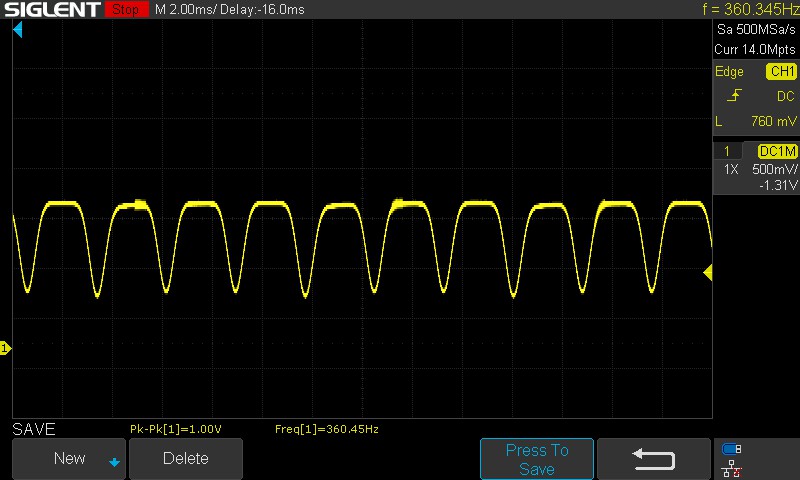Click the Sa 500MSa/s sample rate text
The image size is (800, 480).
pyautogui.click(x=756, y=30)
